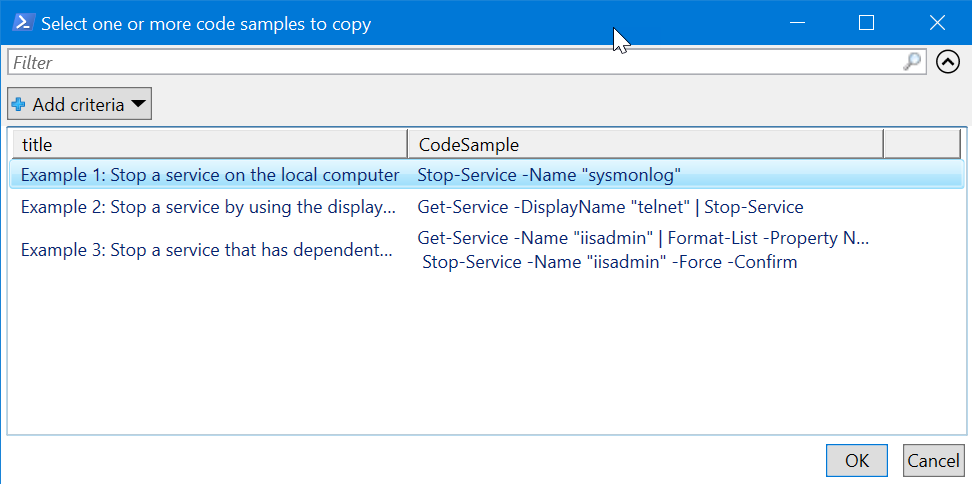The height and width of the screenshot is (484, 972).
Task: Confirm selection with OK button
Action: tap(857, 460)
